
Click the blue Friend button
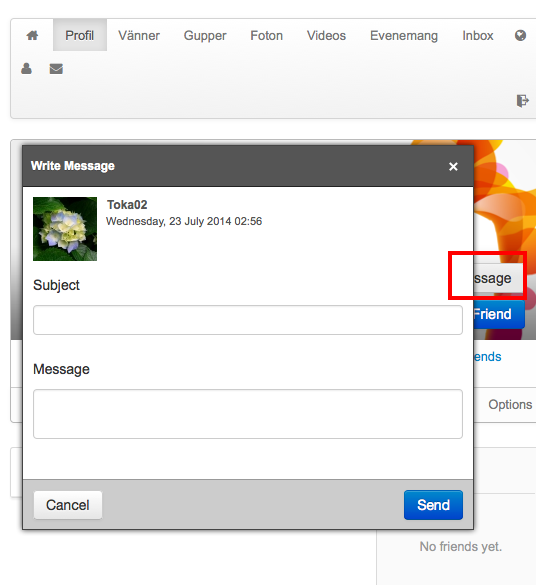click(x=499, y=314)
